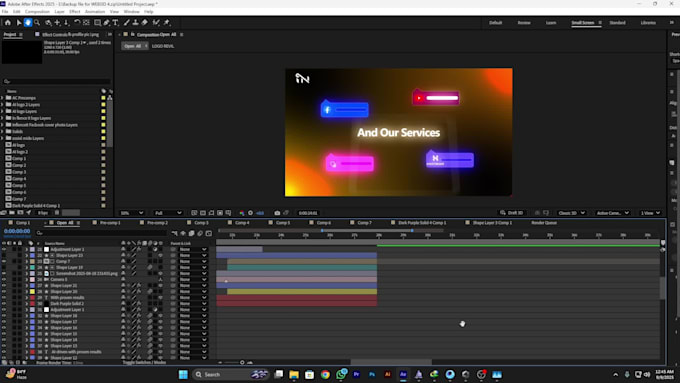Viewport: 680px width, 383px height.
Task: Expand Shape Layer 20 properties
Action: click(26, 292)
